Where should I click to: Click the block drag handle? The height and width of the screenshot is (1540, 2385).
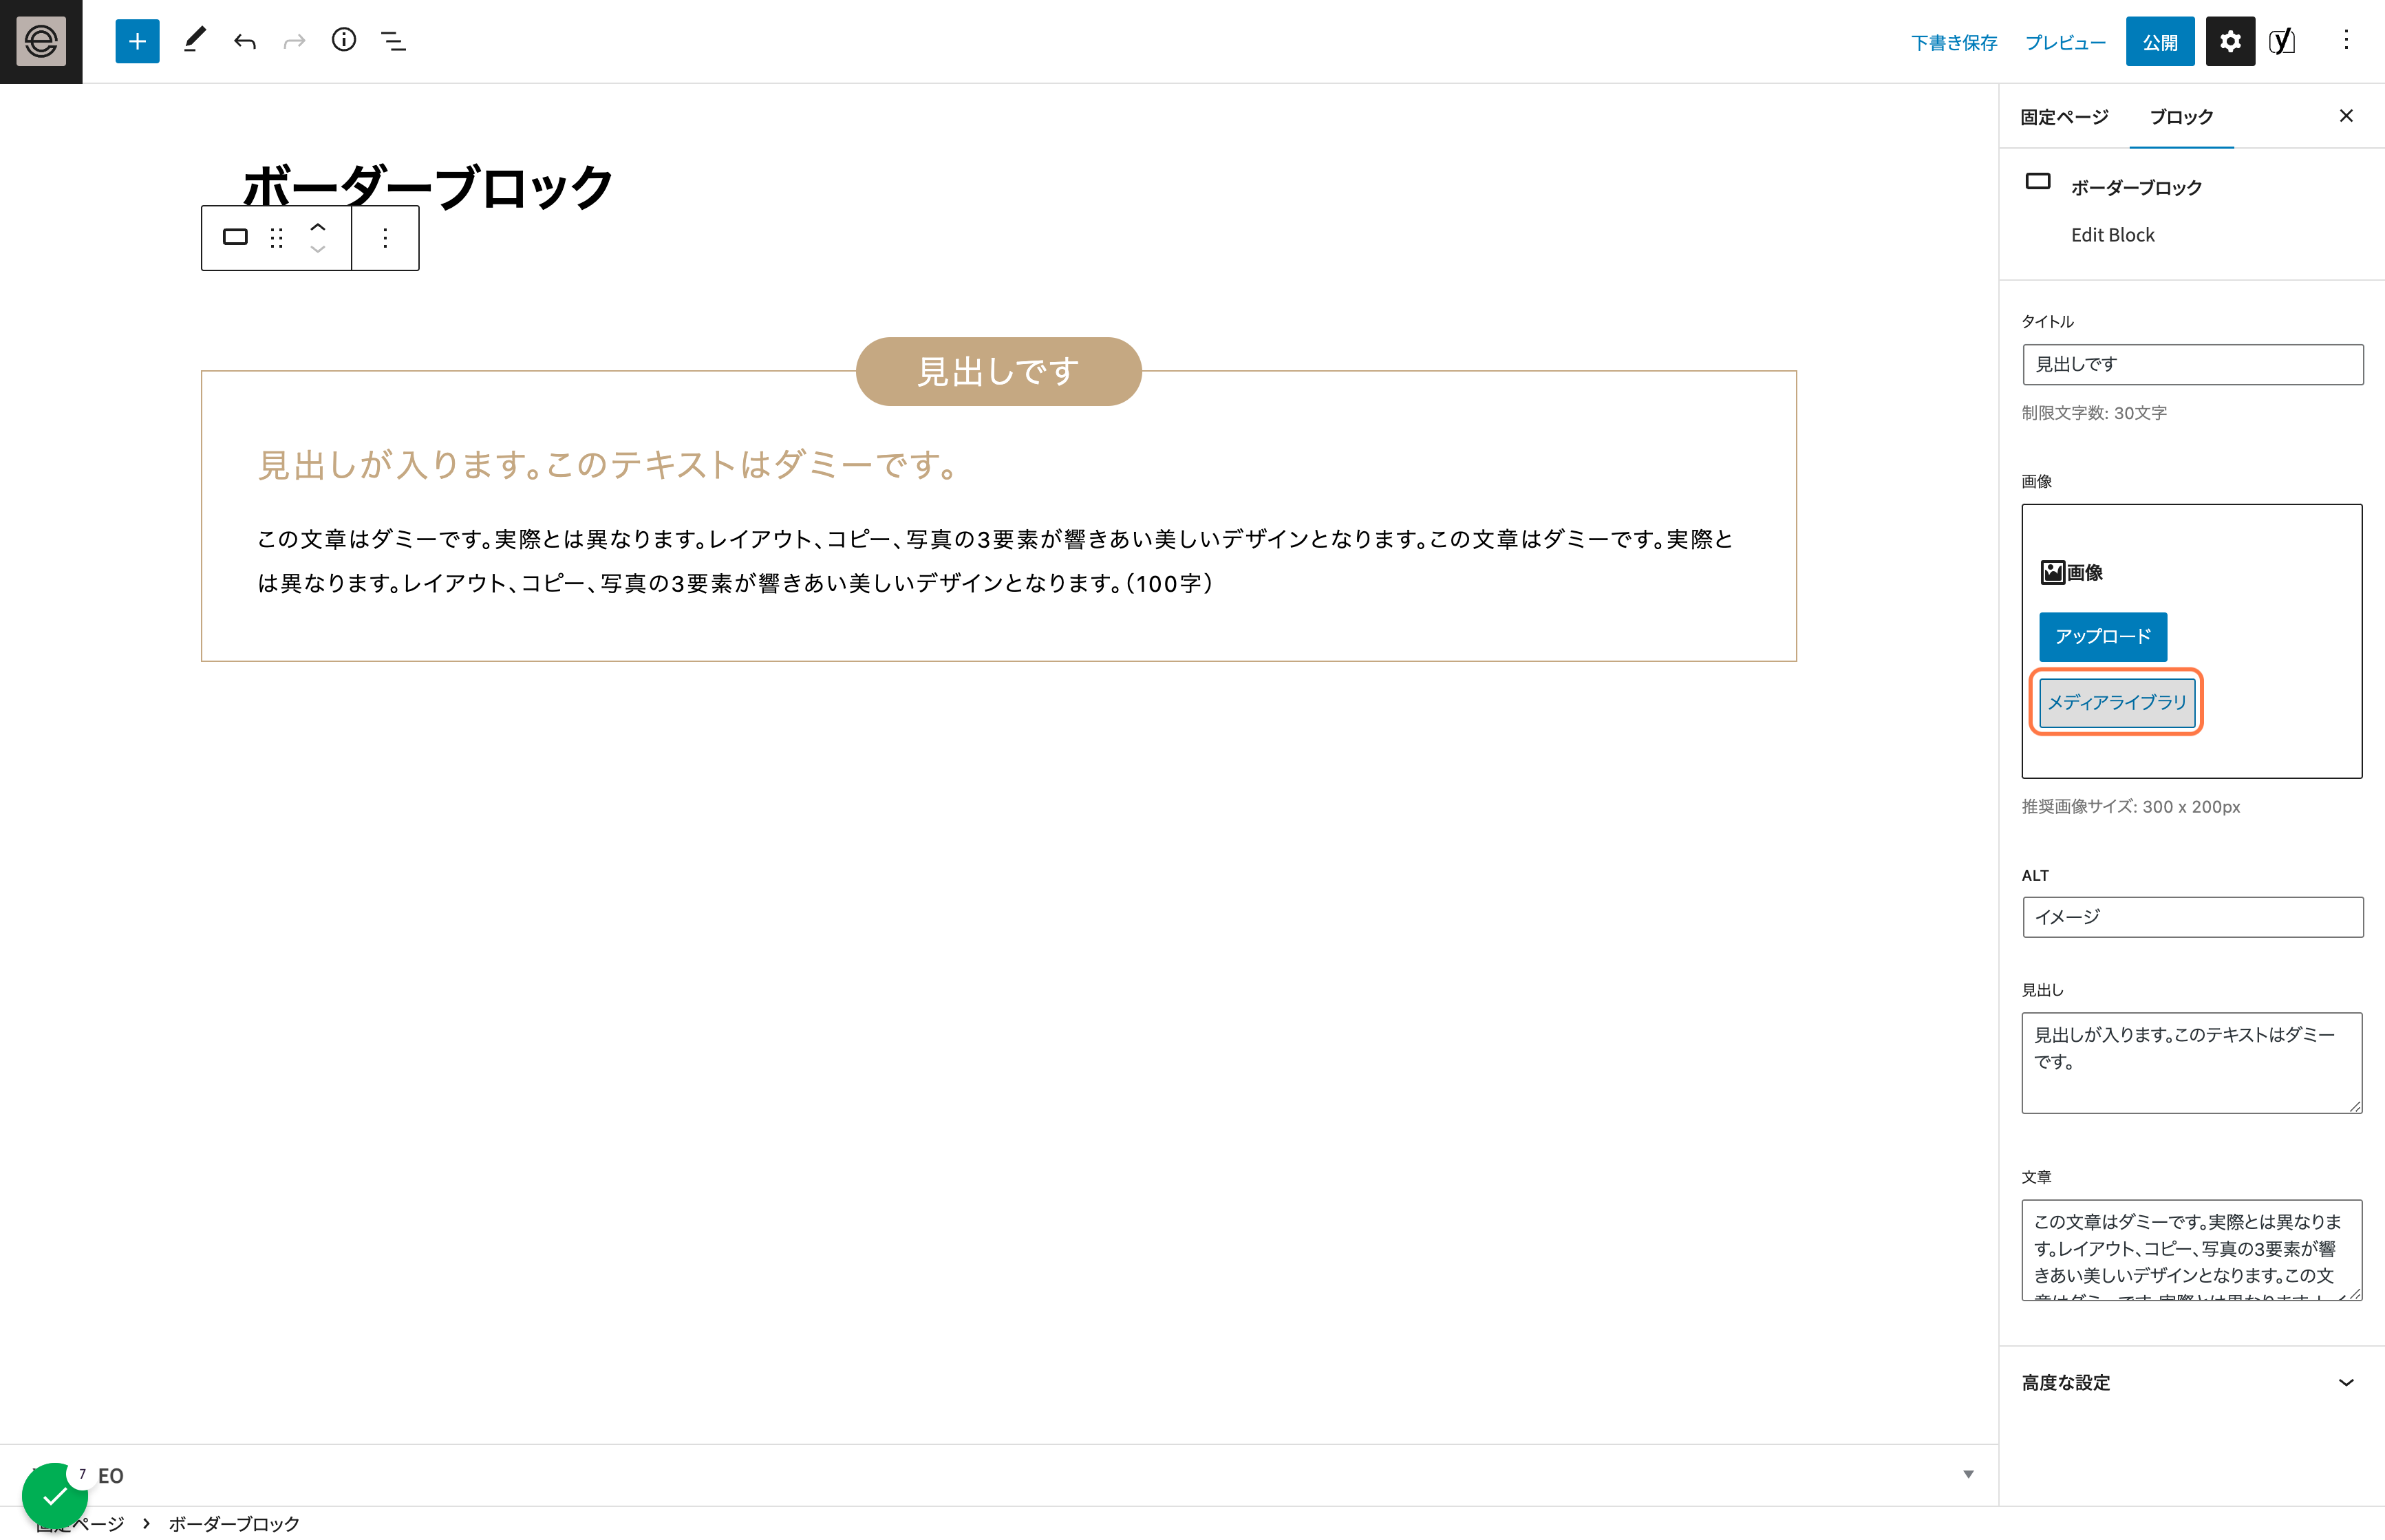tap(277, 237)
